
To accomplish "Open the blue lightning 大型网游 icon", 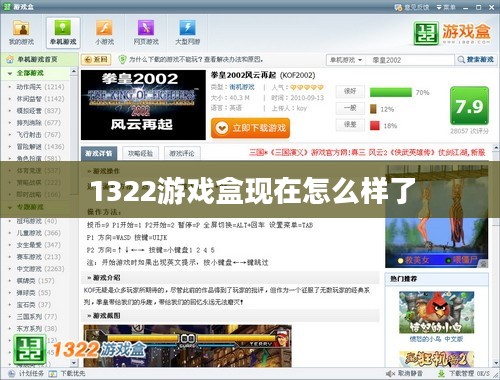I will (x=188, y=27).
